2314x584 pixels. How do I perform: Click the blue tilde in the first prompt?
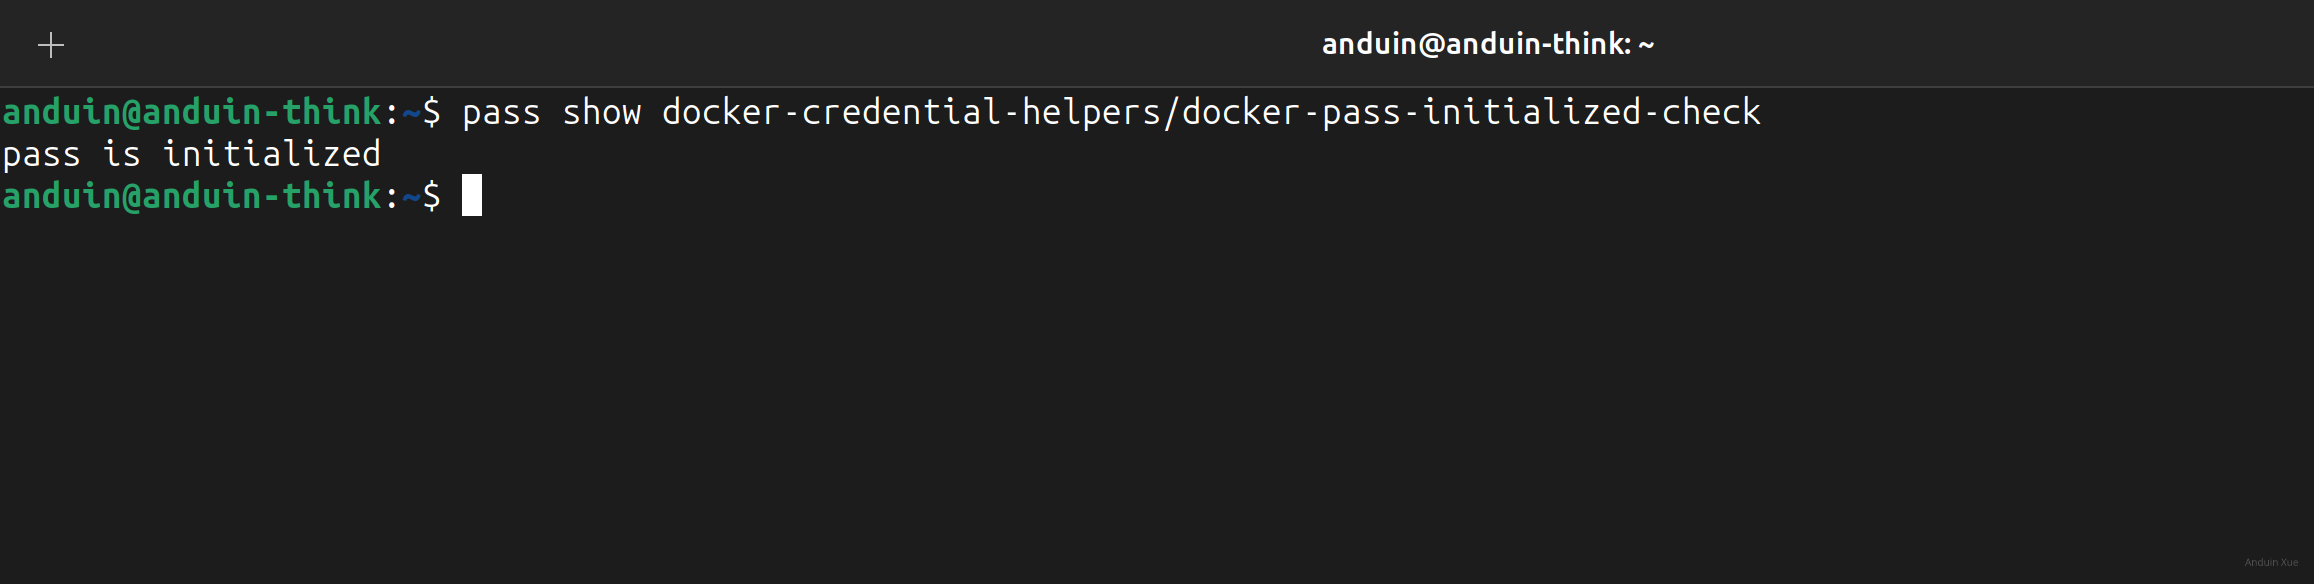tap(411, 112)
